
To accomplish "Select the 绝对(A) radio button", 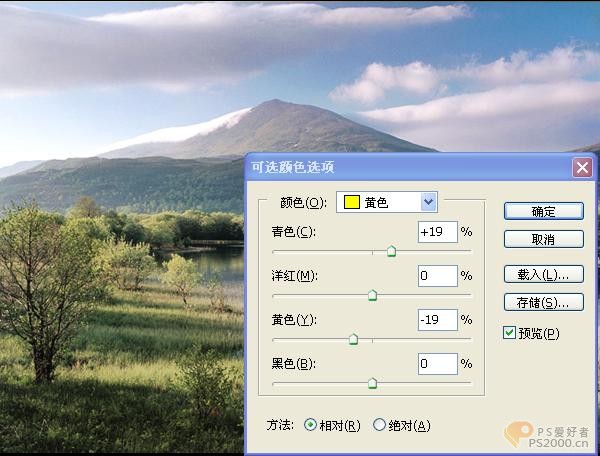I will (x=379, y=425).
